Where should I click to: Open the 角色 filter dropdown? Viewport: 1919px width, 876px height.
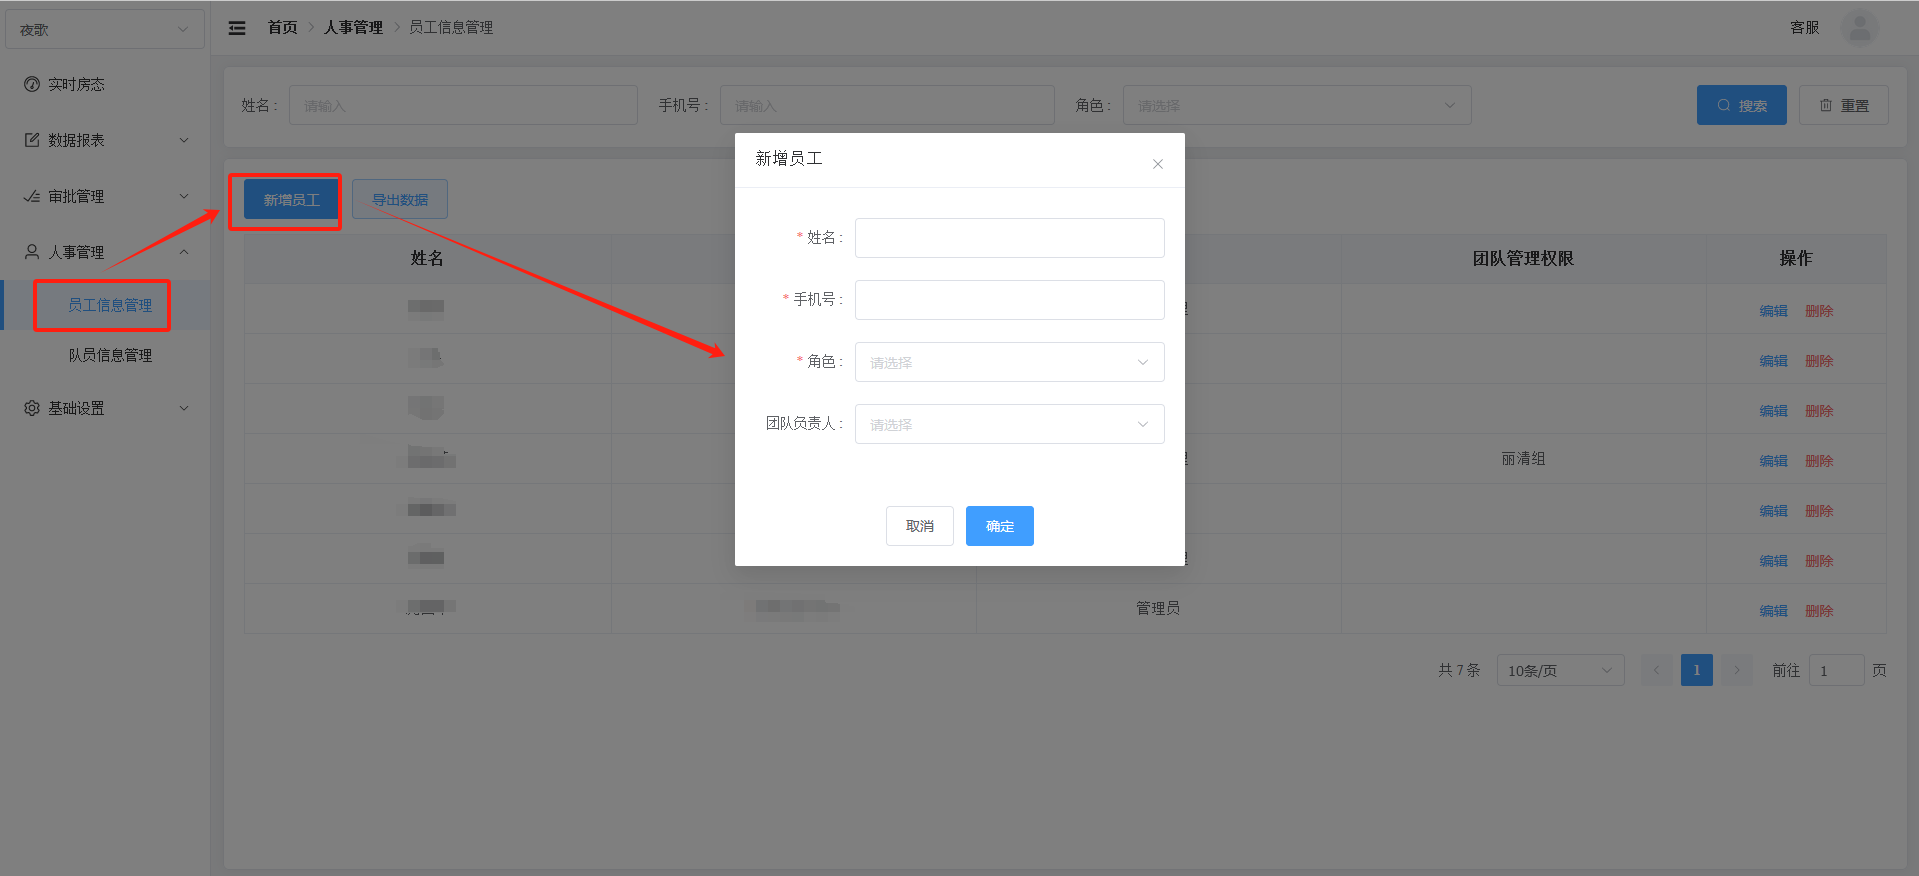[x=1297, y=105]
